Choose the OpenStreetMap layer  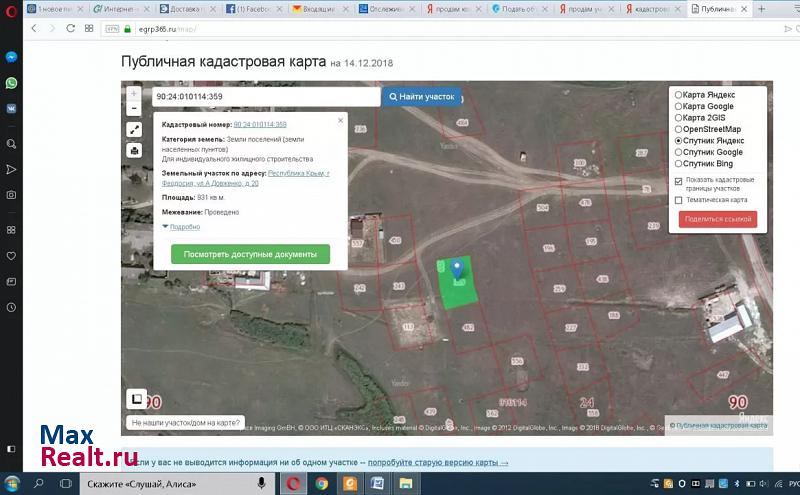pos(679,129)
